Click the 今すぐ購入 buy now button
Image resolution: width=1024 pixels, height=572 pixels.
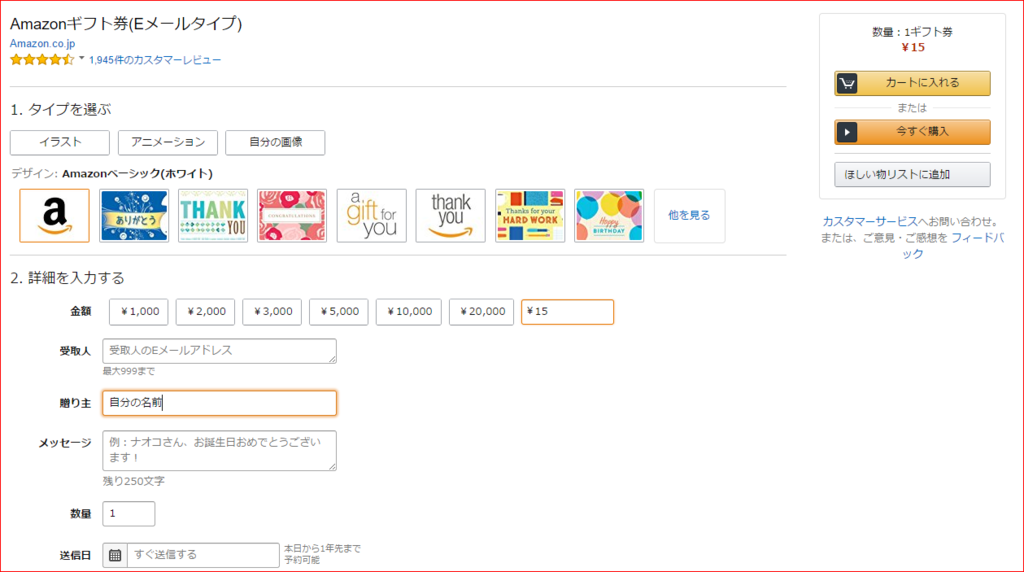click(x=912, y=132)
